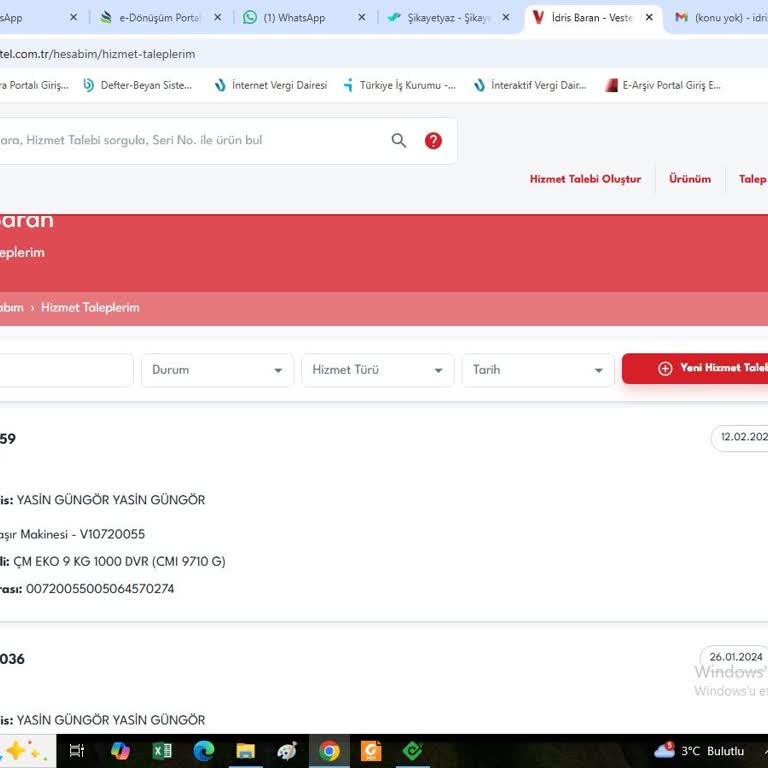Click the weather 3°C Bulutlu widget
Image resolution: width=768 pixels, height=768 pixels.
click(x=699, y=751)
